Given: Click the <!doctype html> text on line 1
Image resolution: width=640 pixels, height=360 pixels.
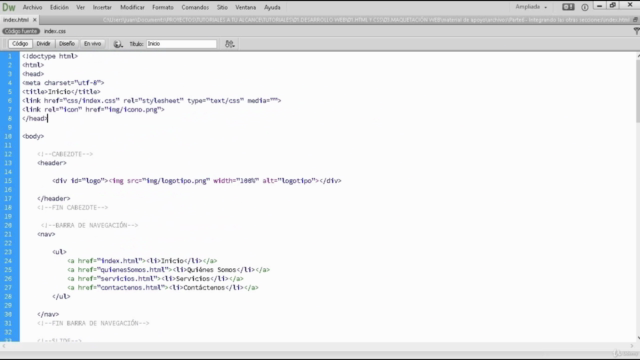Looking at the screenshot, I should [50, 56].
